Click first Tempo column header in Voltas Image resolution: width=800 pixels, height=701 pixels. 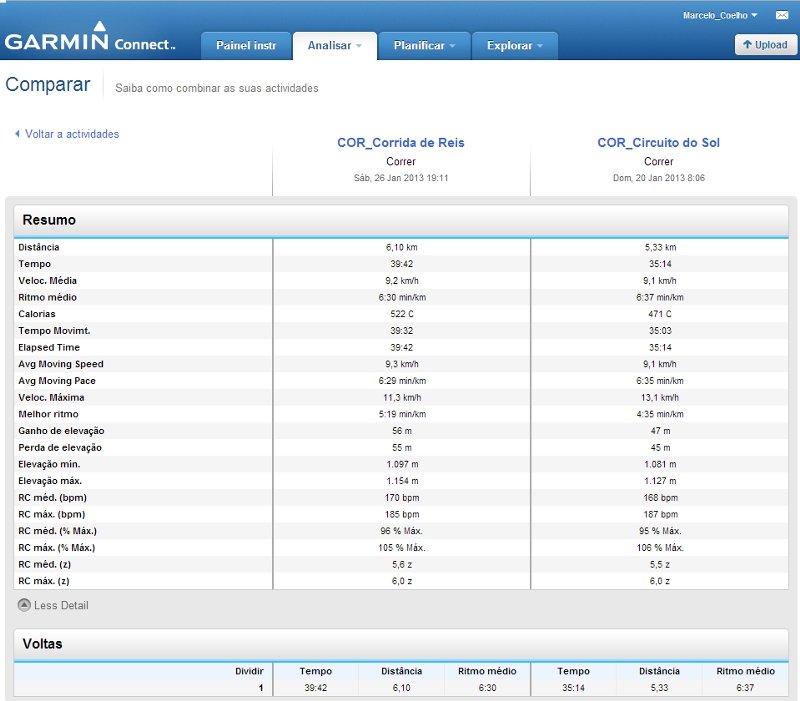(316, 671)
